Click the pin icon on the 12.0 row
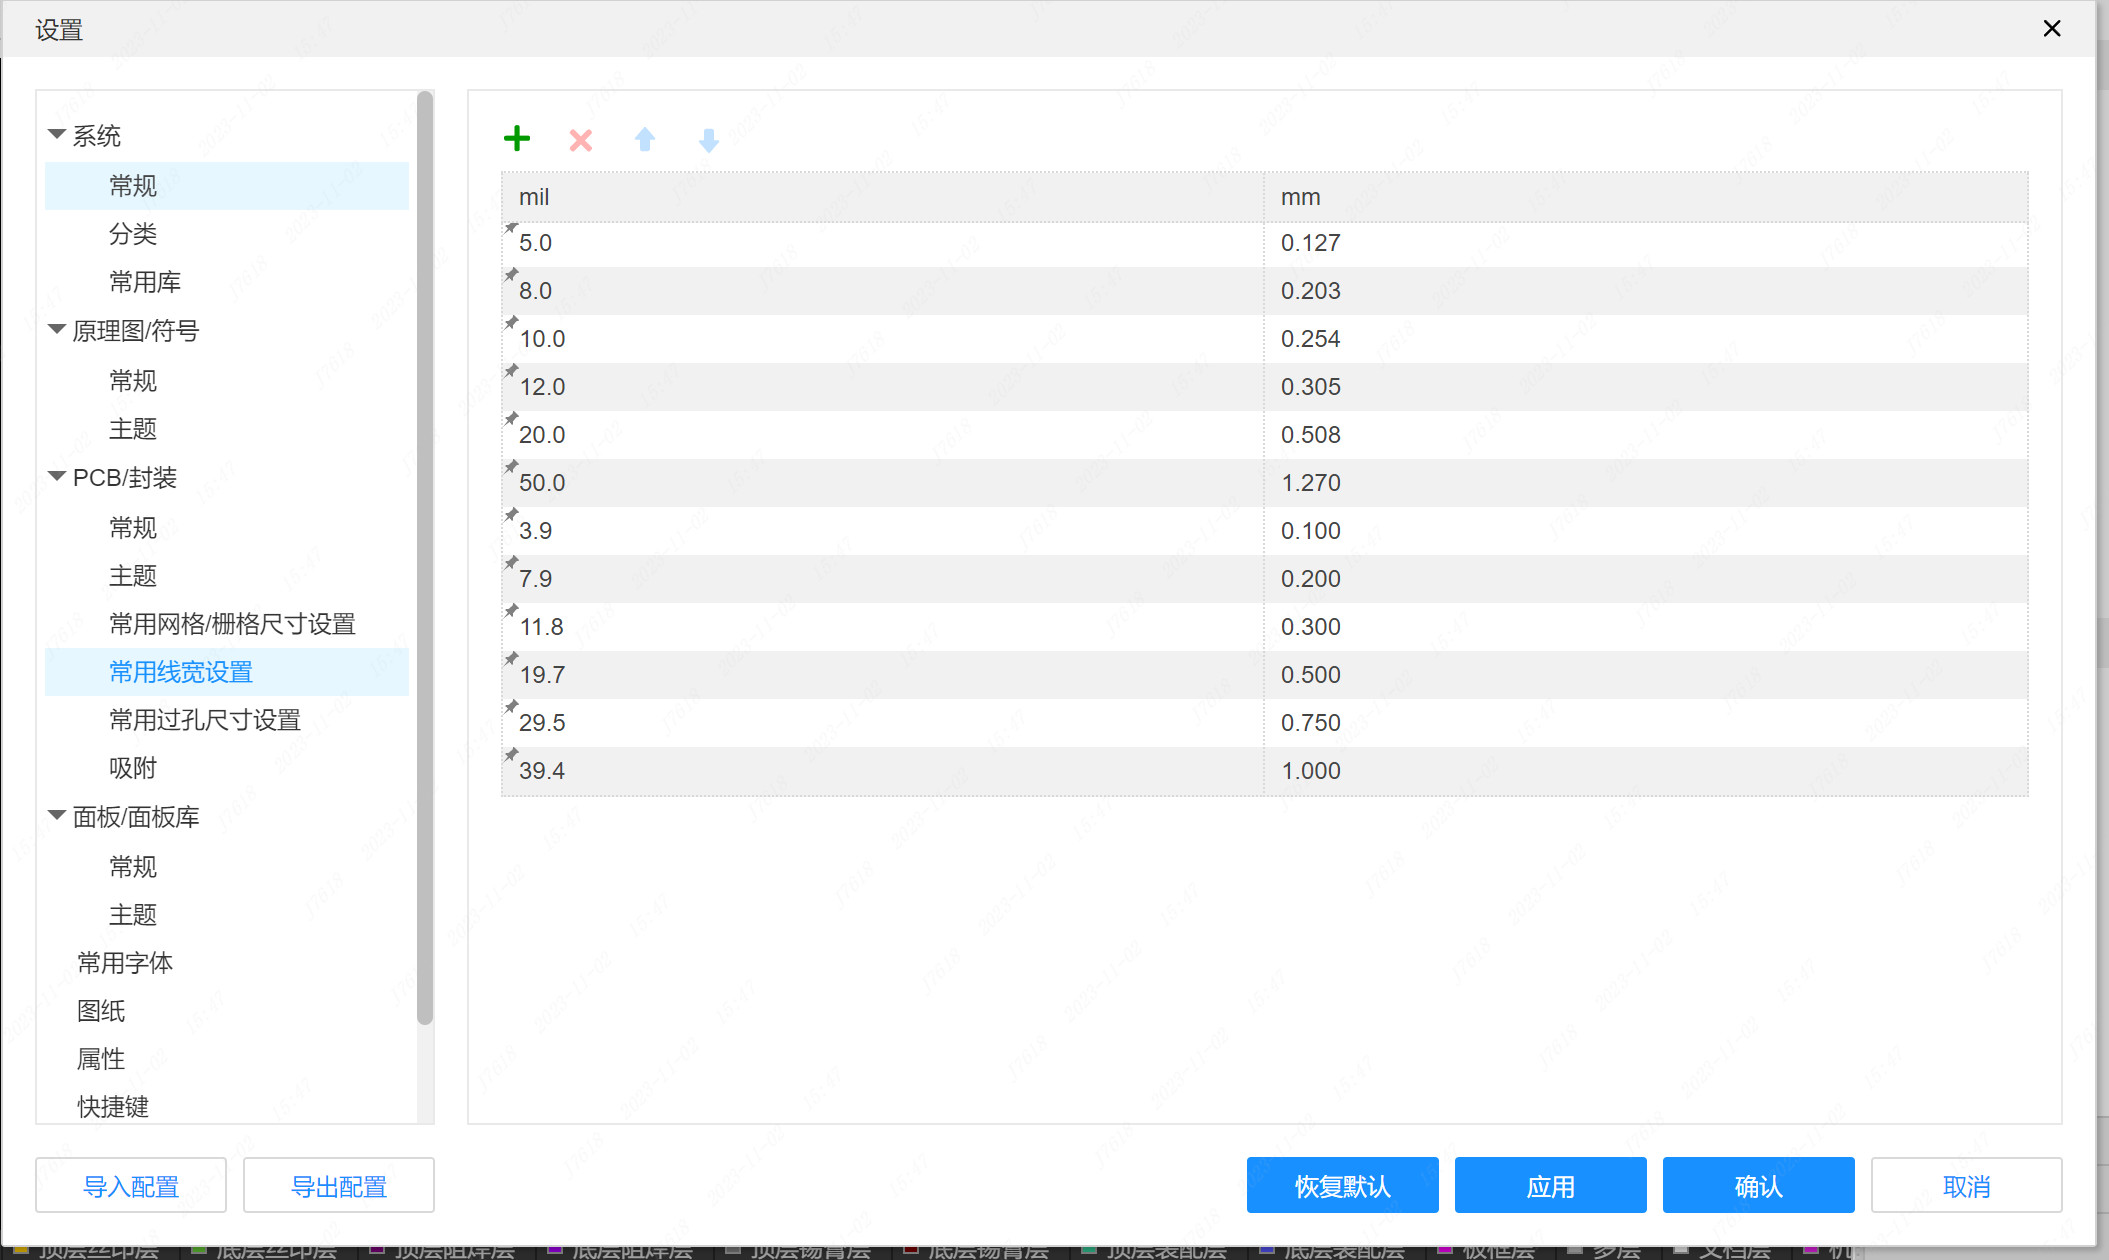 [x=511, y=371]
